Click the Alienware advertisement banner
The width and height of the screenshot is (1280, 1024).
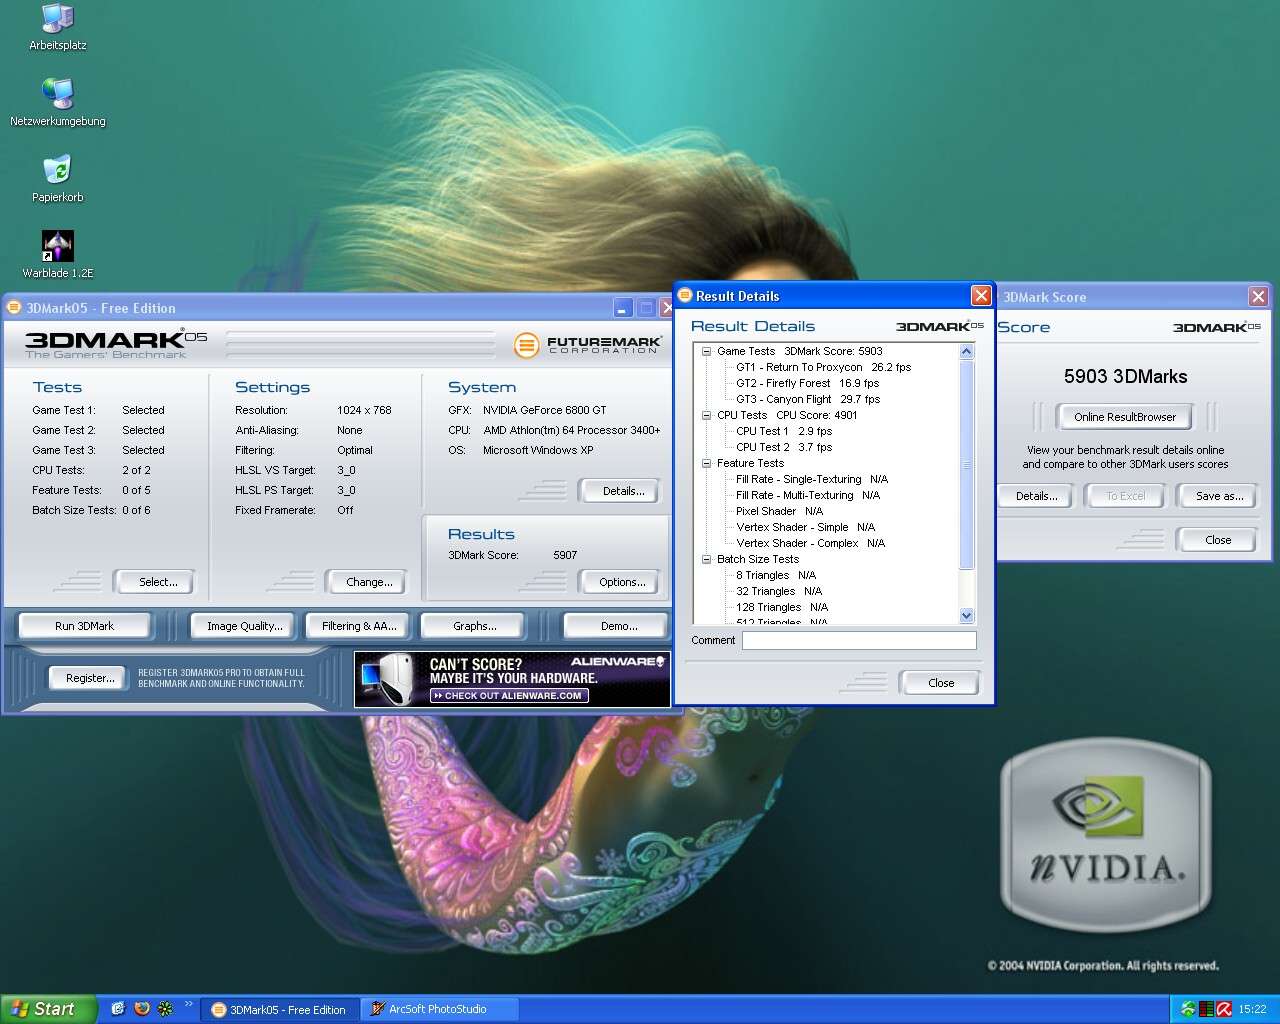512,679
